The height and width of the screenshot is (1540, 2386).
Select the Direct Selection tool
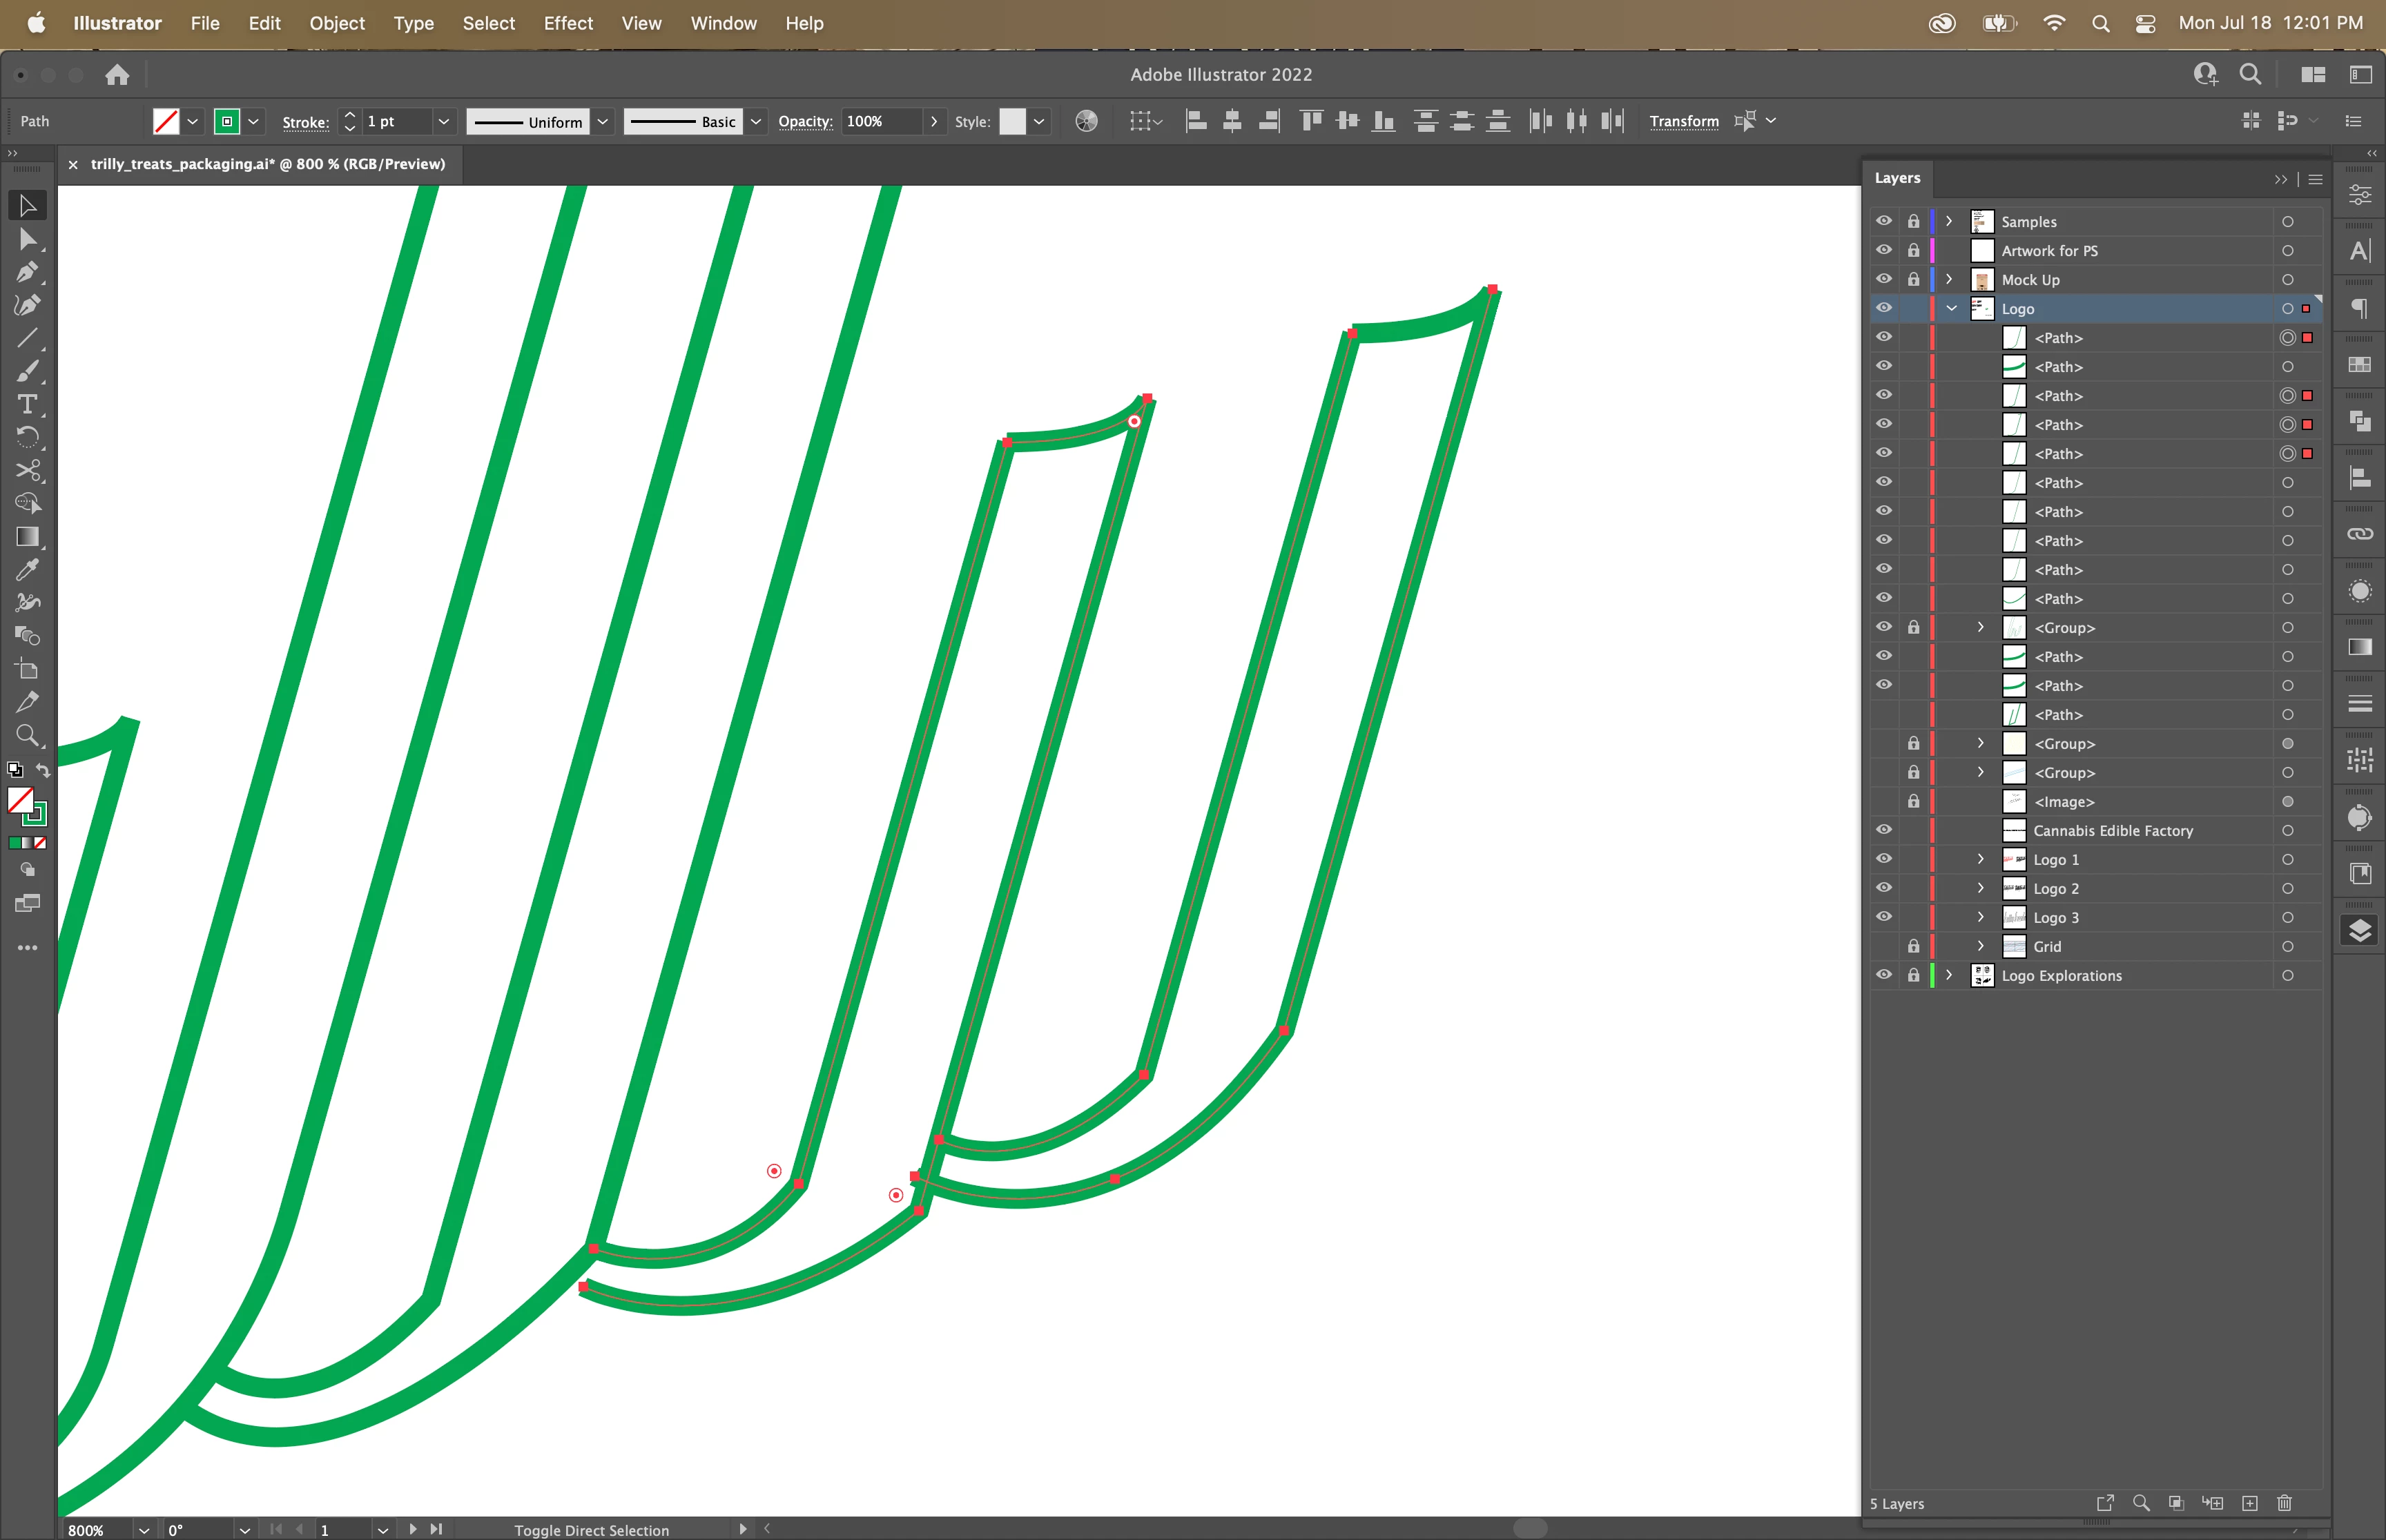coord(27,239)
